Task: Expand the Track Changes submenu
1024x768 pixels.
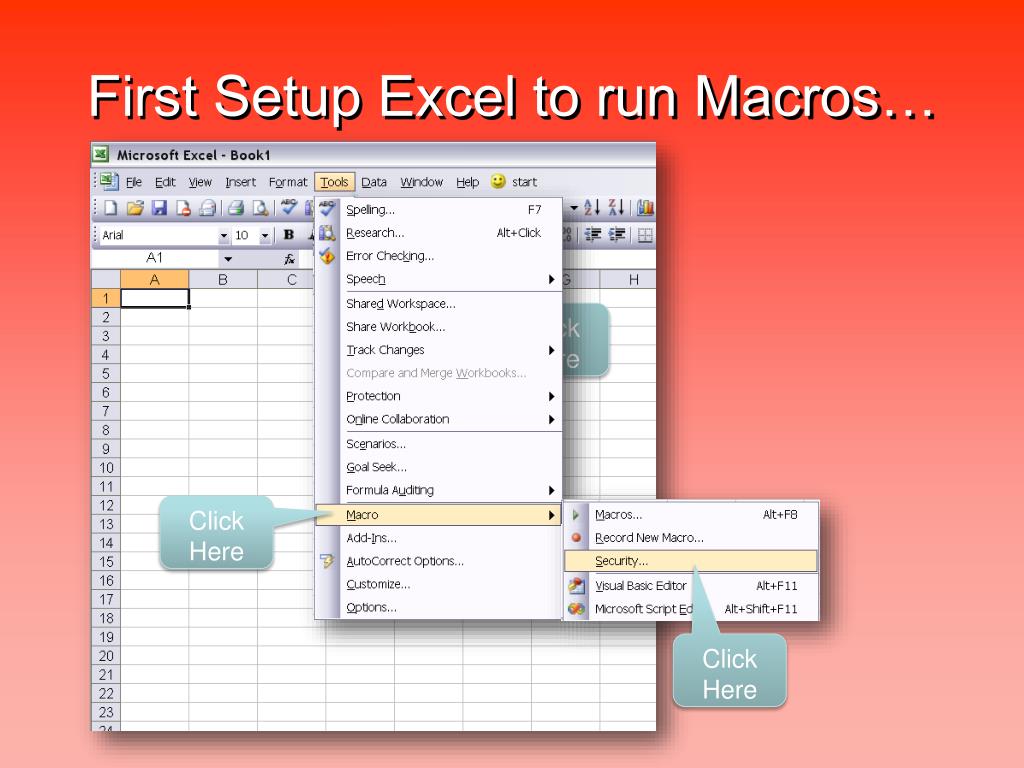Action: tap(438, 350)
